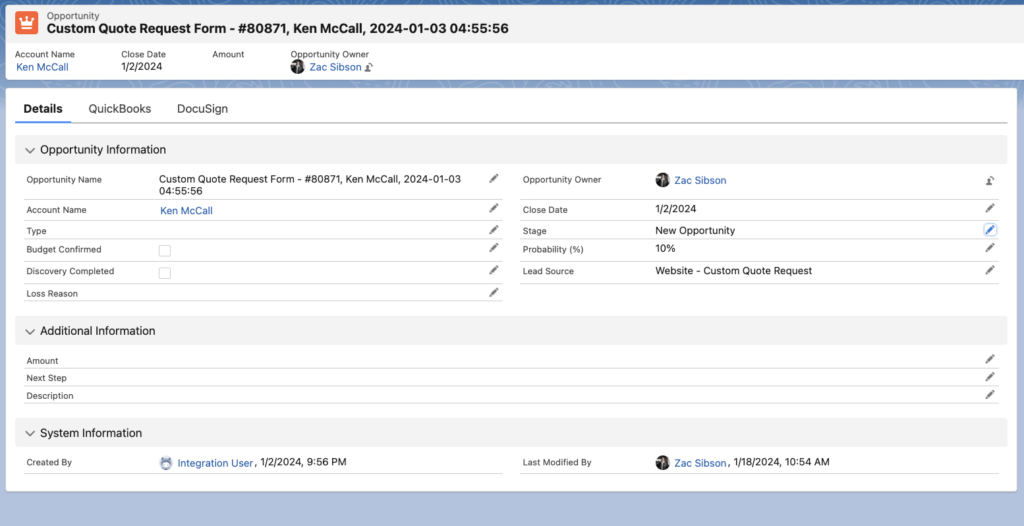The height and width of the screenshot is (526, 1024).
Task: Edit Next Step via pencil icon
Action: pos(990,377)
